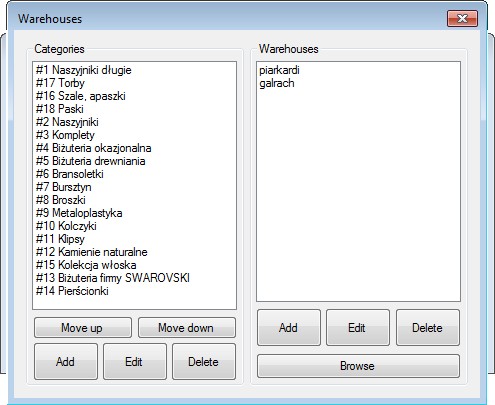495x405 pixels.
Task: Add a new category
Action: click(x=66, y=362)
